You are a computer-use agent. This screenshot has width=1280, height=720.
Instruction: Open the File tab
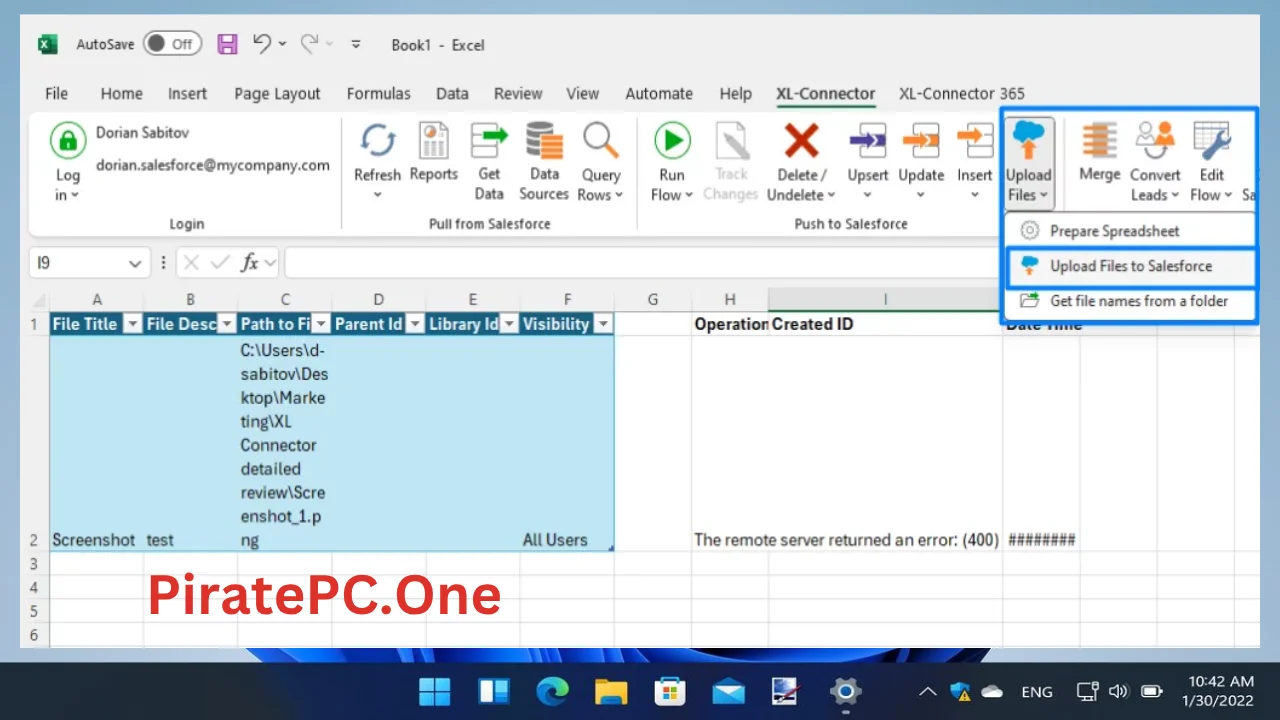click(x=57, y=93)
